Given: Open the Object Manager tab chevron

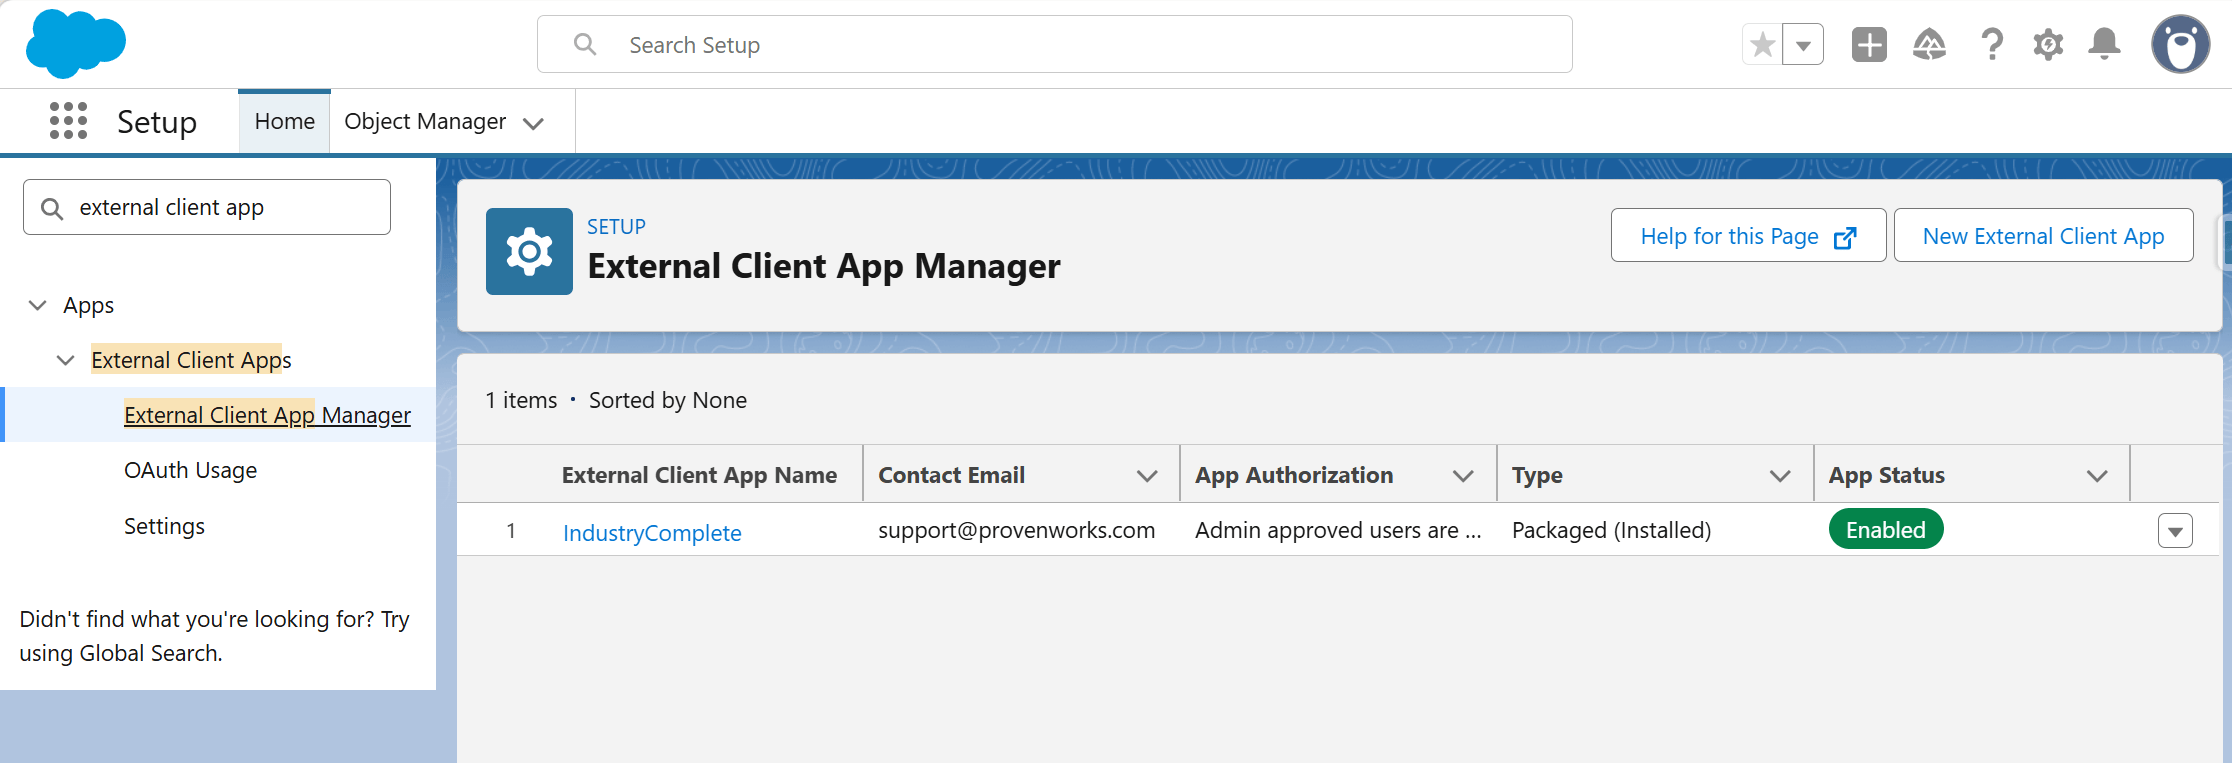Looking at the screenshot, I should 534,123.
